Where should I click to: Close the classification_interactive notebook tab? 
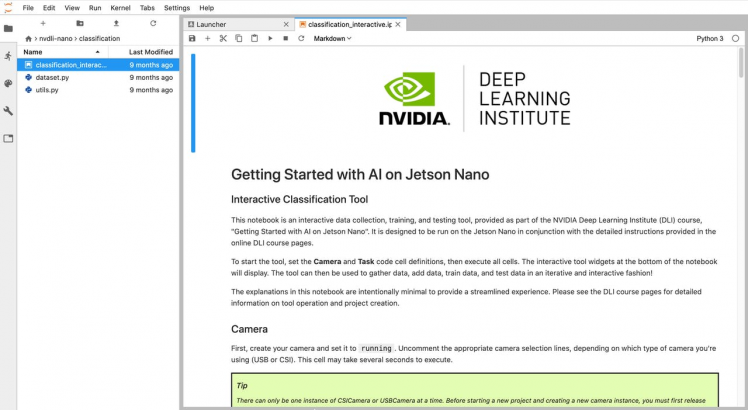point(398,24)
